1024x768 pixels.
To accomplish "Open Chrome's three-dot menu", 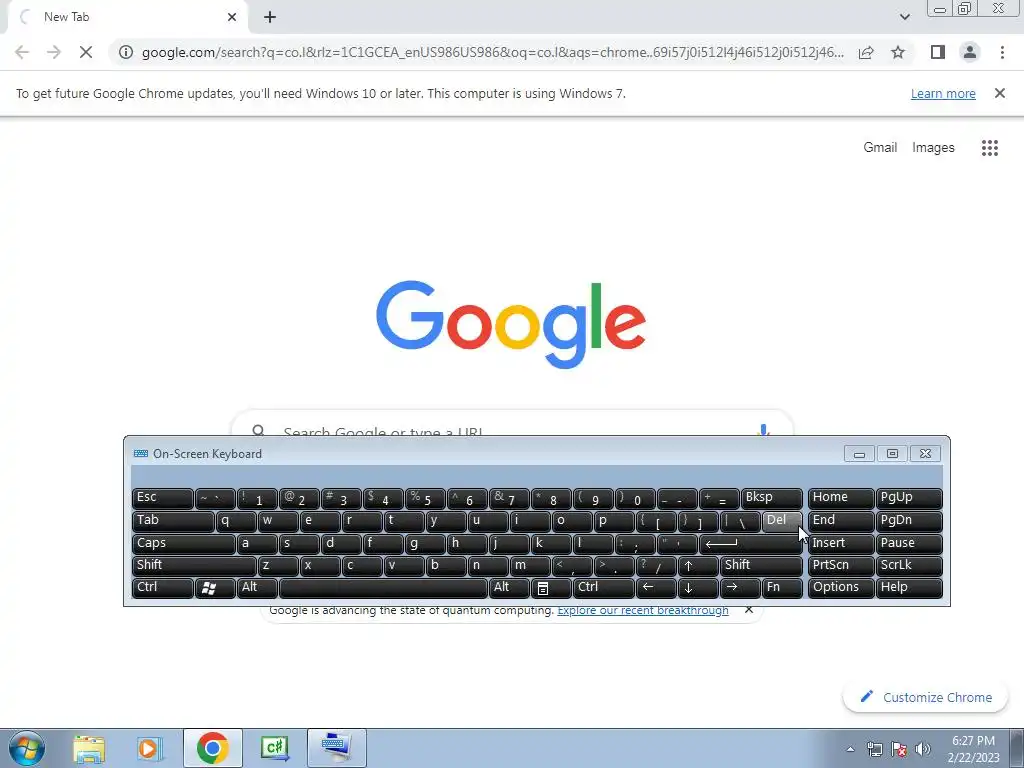I will tap(1002, 52).
